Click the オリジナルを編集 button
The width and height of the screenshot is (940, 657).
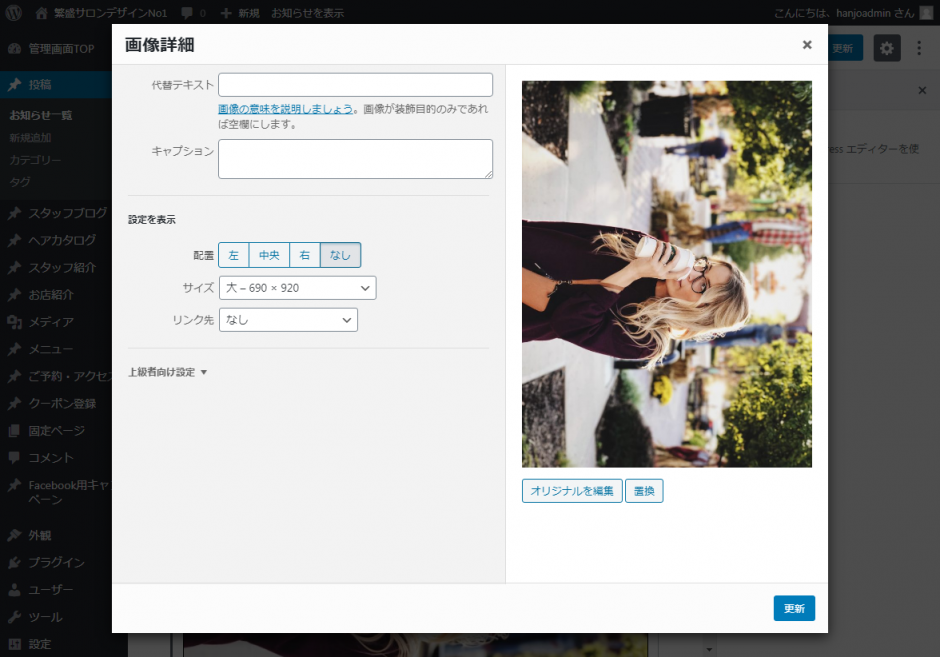(x=572, y=491)
